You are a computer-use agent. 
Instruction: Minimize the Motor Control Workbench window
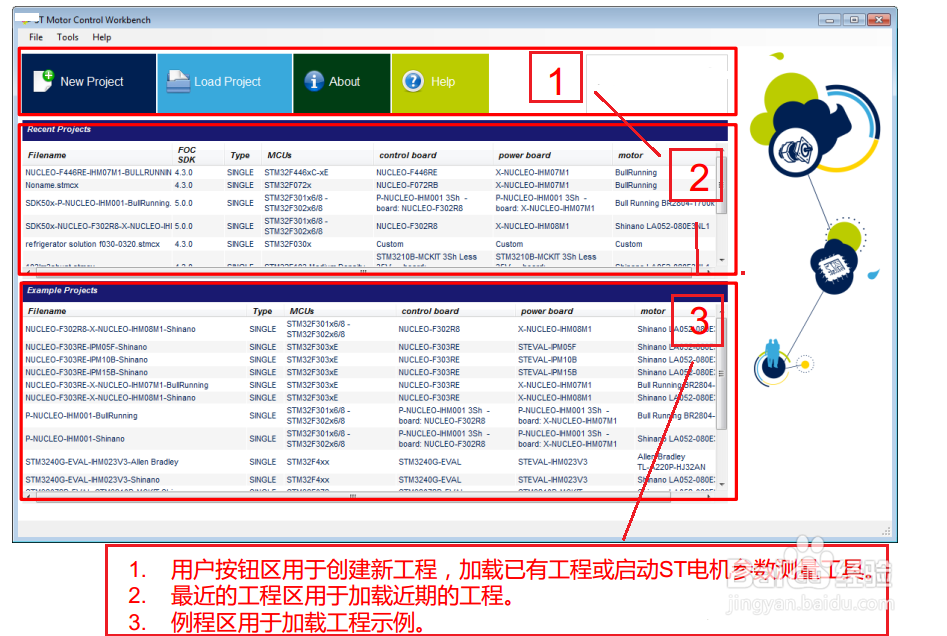coord(830,20)
